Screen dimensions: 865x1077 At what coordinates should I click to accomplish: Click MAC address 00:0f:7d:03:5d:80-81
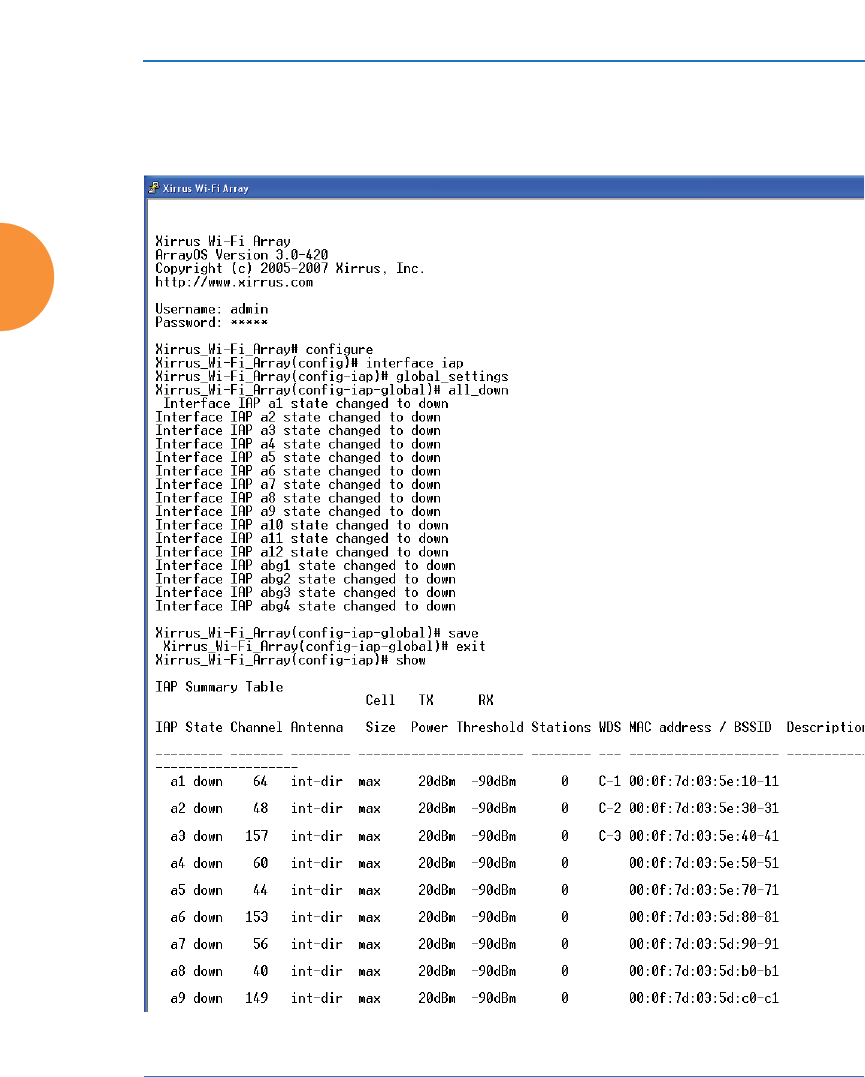point(704,917)
